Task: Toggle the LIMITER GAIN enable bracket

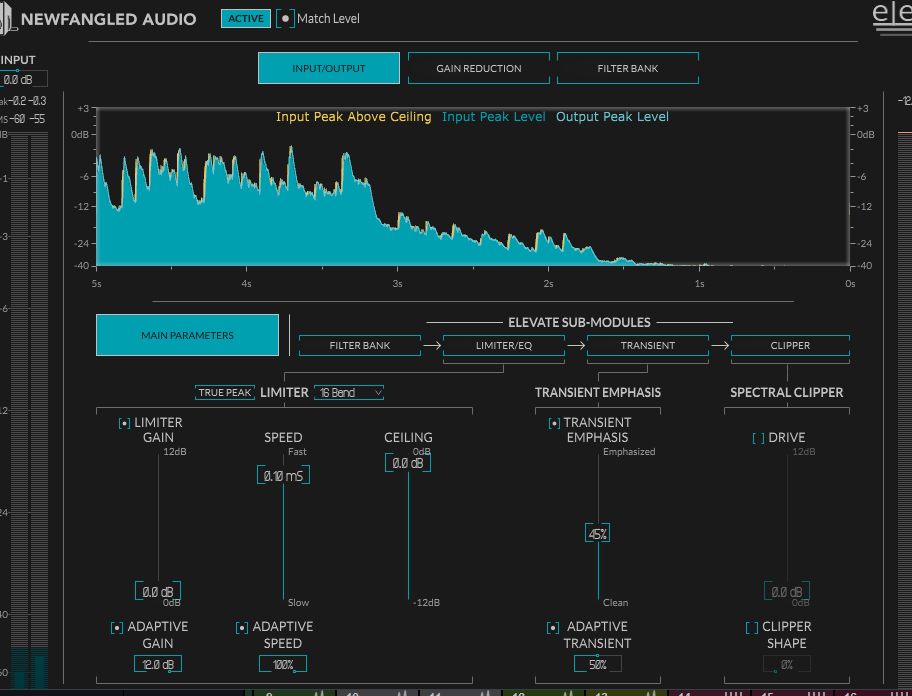Action: coord(124,423)
